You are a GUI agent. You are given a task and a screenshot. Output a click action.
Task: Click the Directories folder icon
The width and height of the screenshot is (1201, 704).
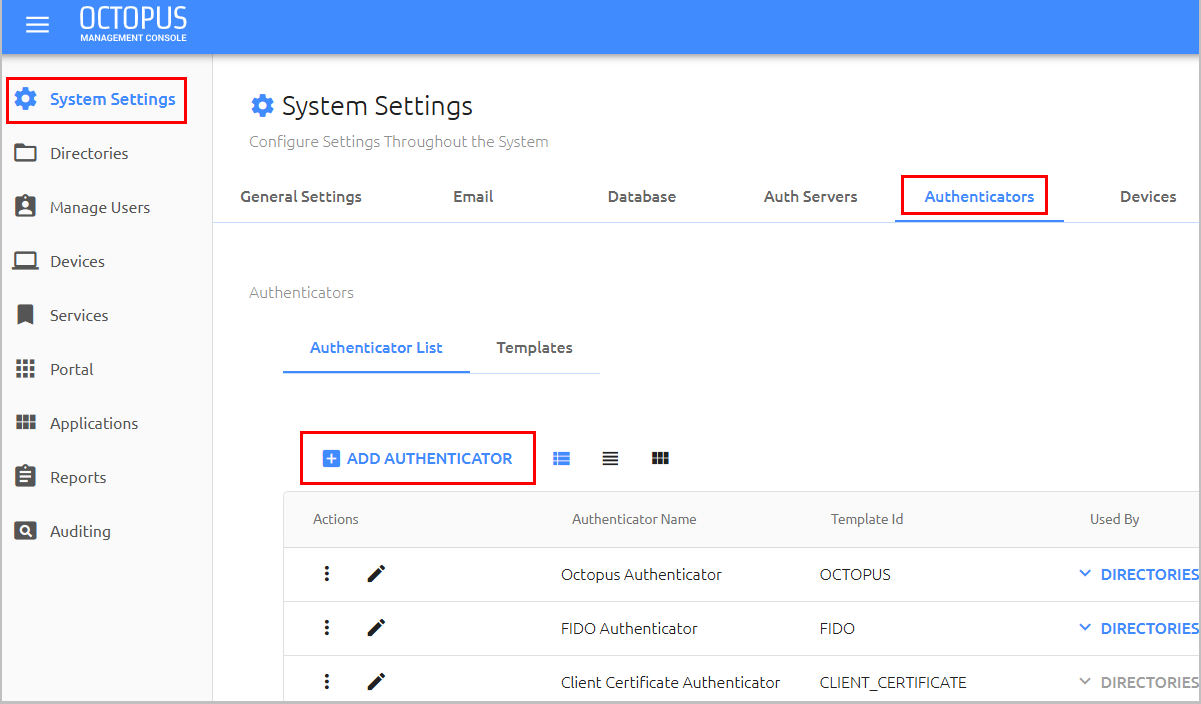(x=26, y=153)
